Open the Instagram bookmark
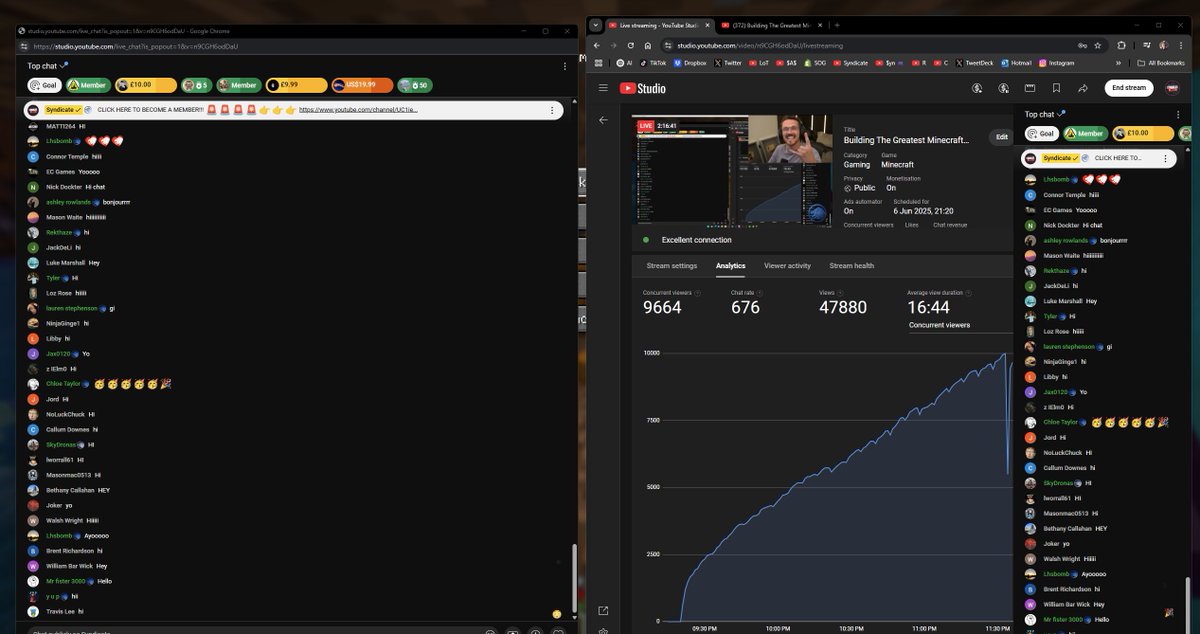This screenshot has height=634, width=1200. [1057, 62]
